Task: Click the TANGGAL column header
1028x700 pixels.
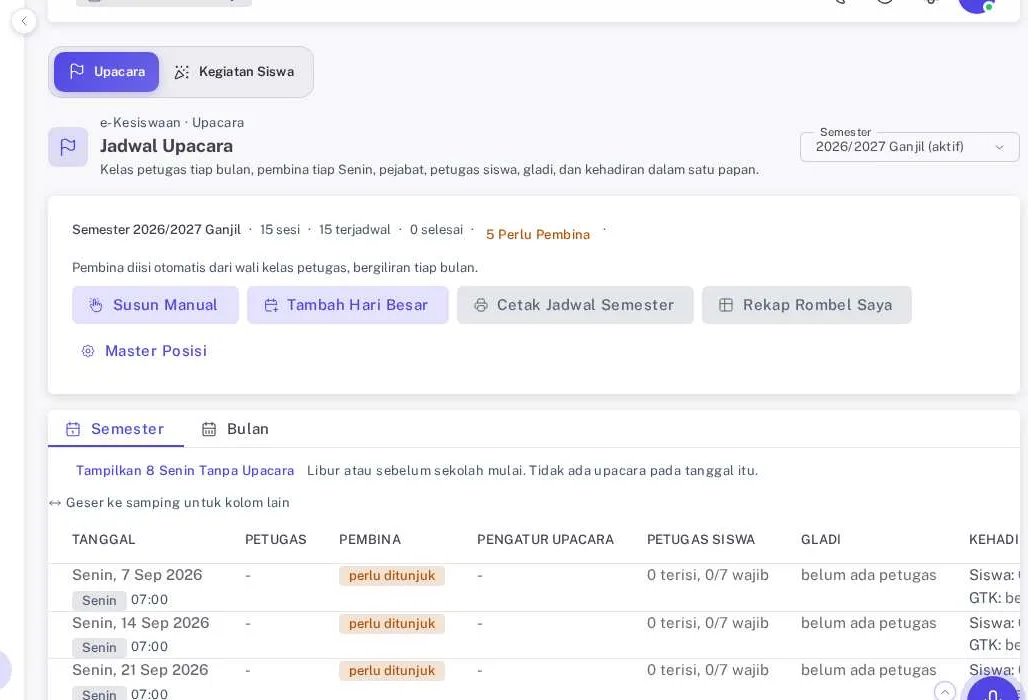Action: (x=104, y=539)
